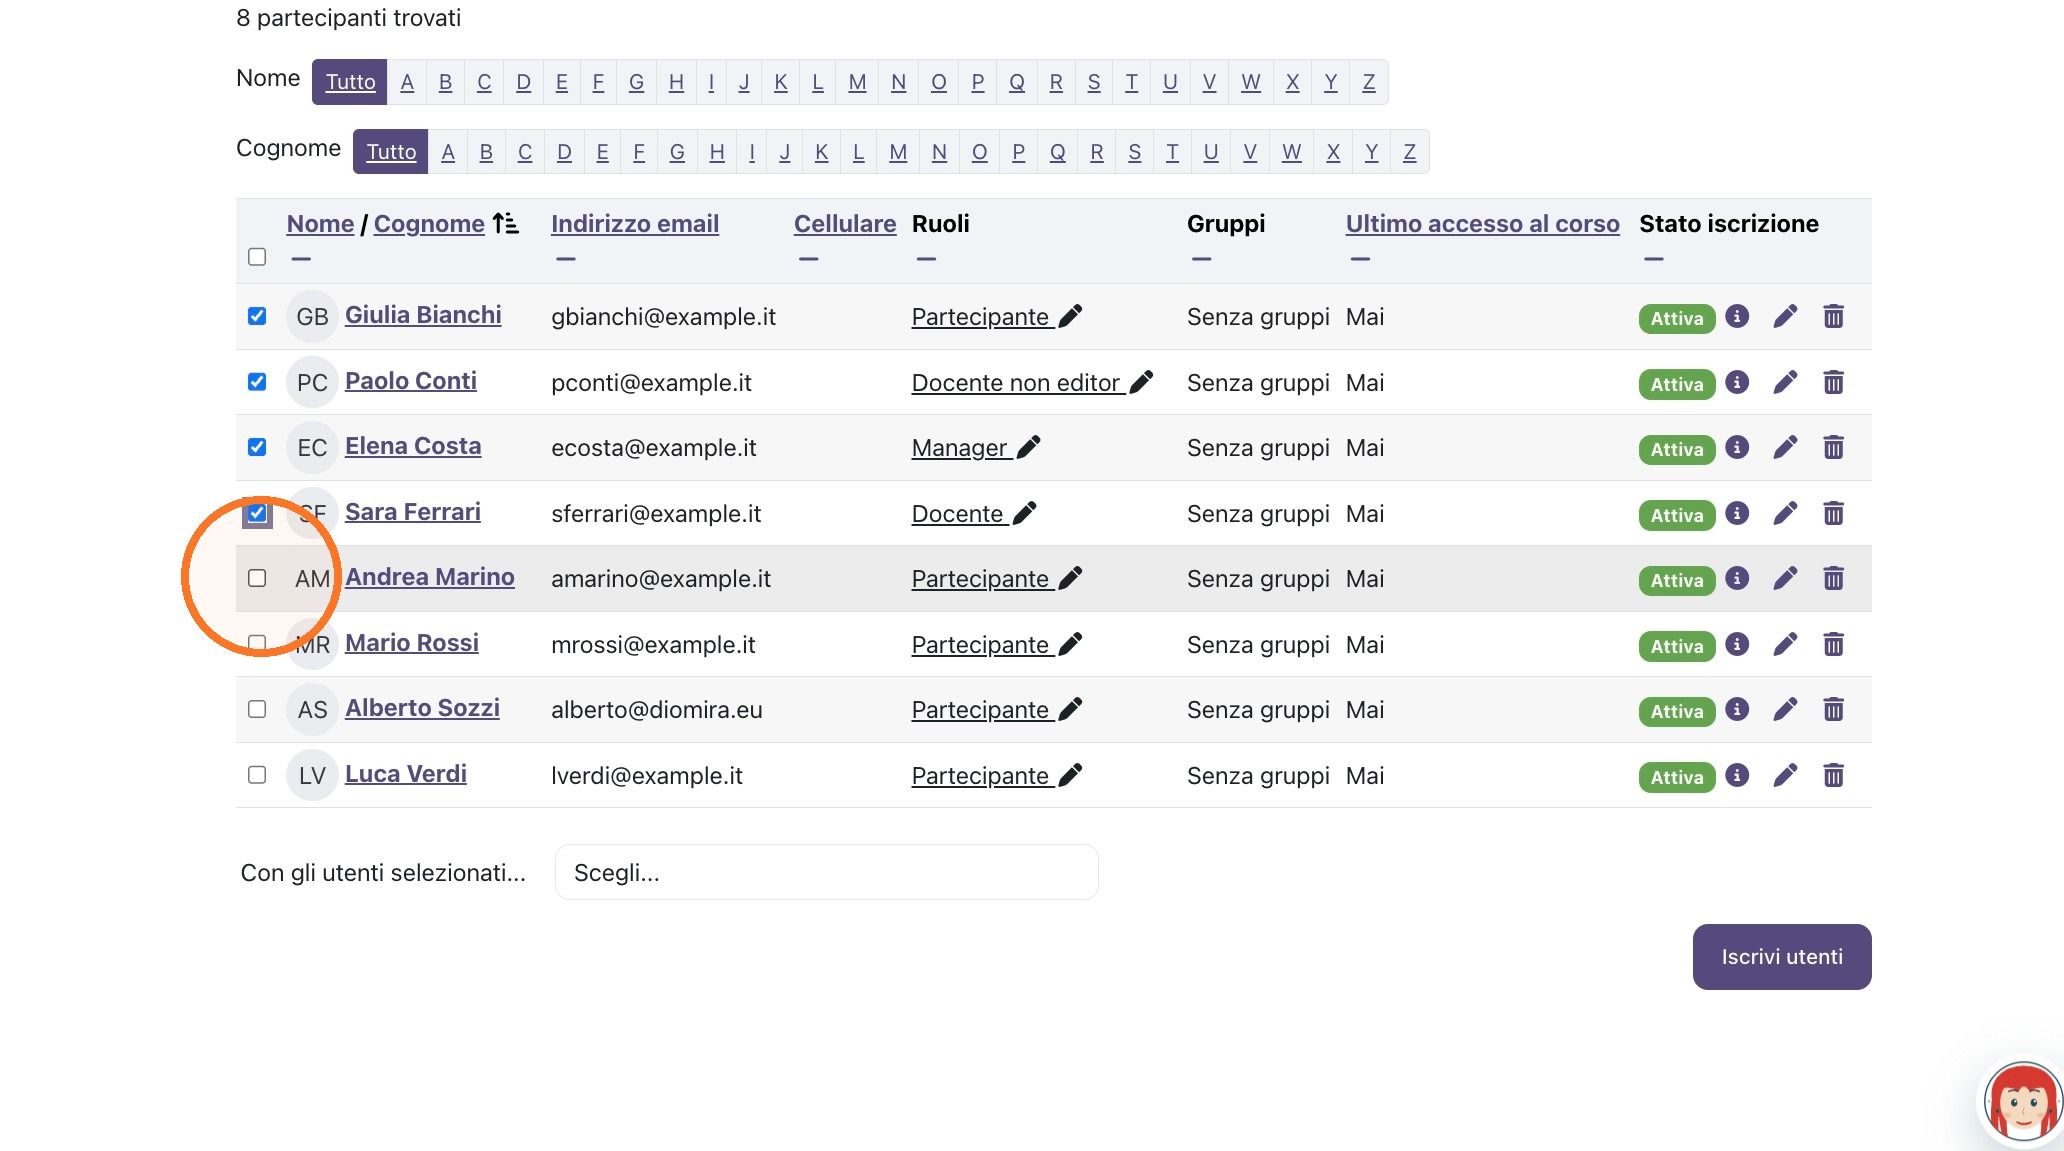The height and width of the screenshot is (1151, 2064).
Task: Click '8 partecipanti trovati' text
Action: (349, 18)
